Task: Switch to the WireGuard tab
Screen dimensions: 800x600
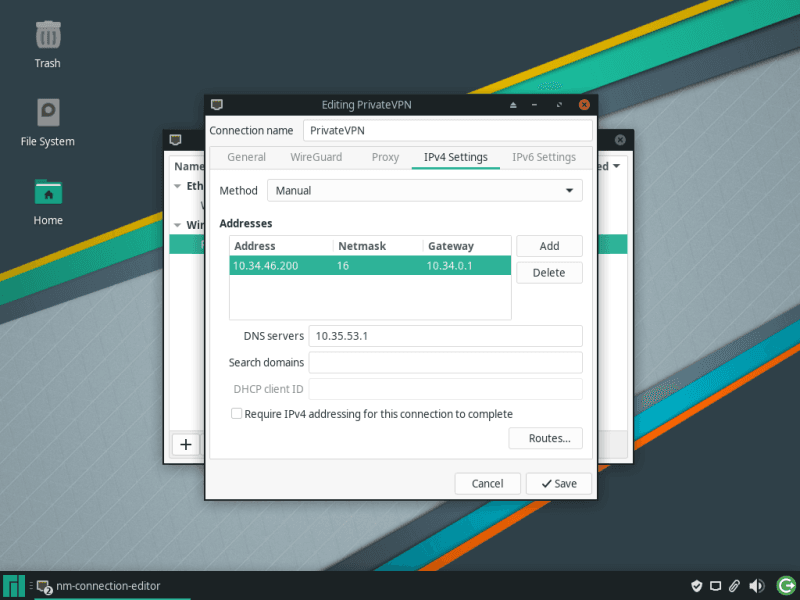Action: tap(316, 157)
